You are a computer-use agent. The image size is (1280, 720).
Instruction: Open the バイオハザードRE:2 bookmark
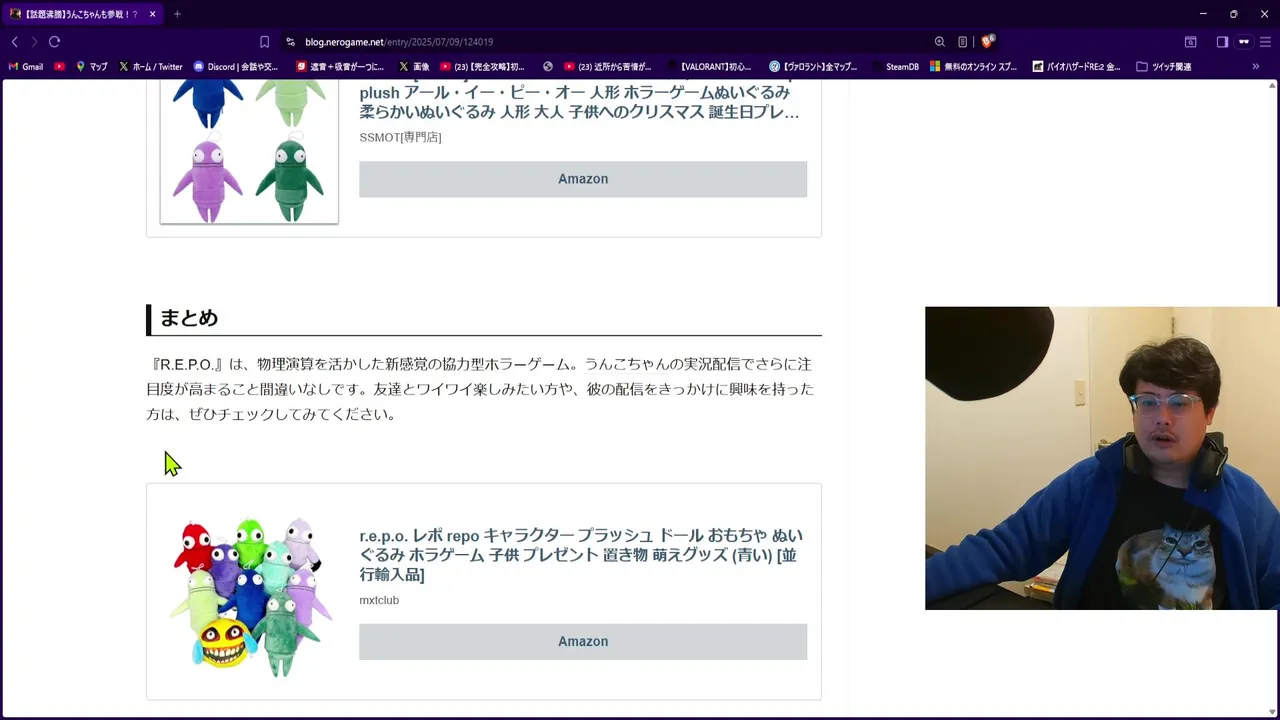[1075, 67]
